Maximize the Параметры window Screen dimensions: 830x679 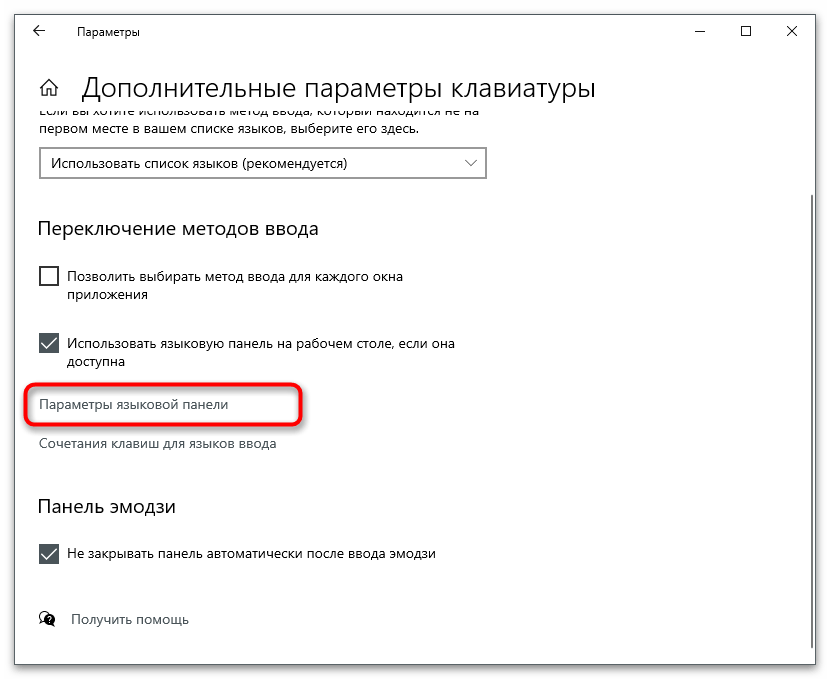point(746,32)
